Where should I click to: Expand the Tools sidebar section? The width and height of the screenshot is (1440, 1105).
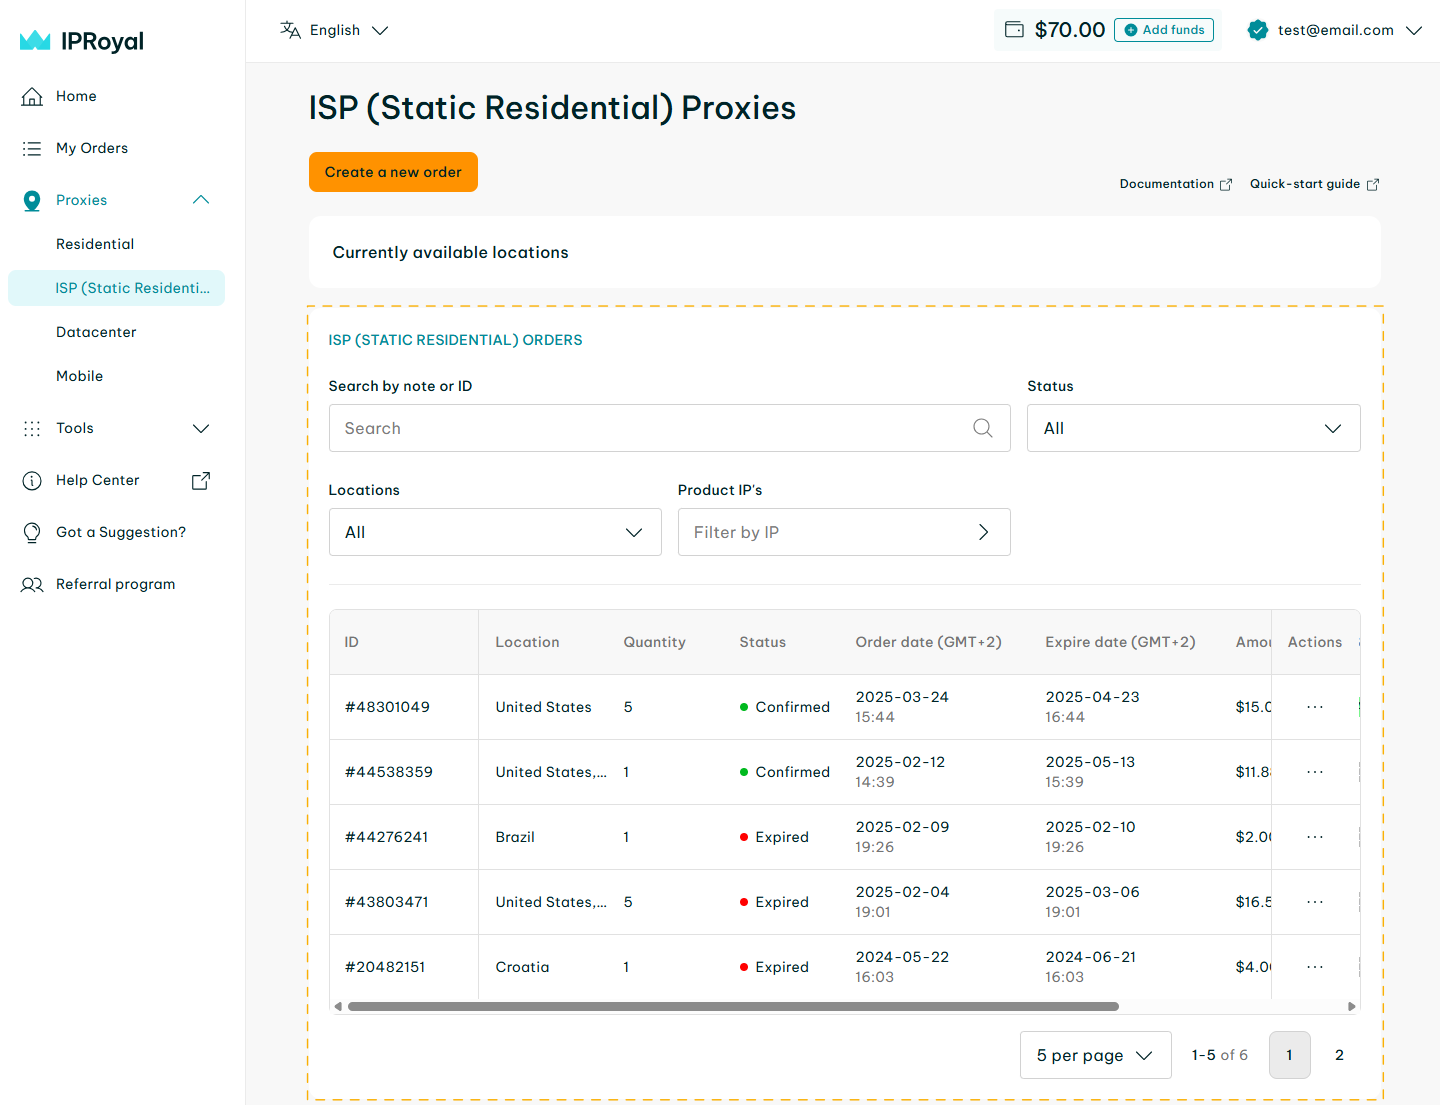point(200,428)
